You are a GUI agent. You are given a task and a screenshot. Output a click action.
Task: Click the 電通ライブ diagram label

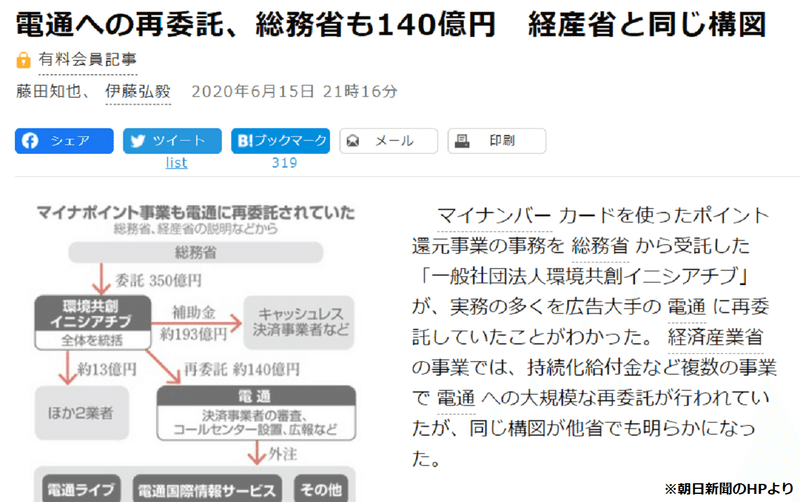point(81,490)
